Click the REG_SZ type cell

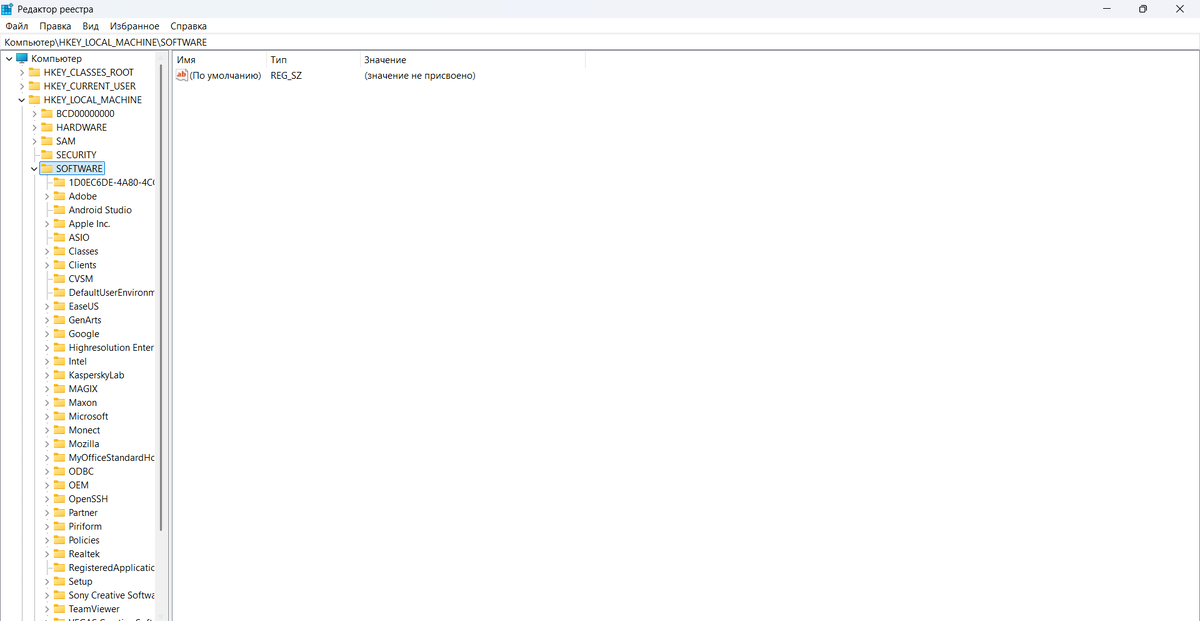click(286, 75)
